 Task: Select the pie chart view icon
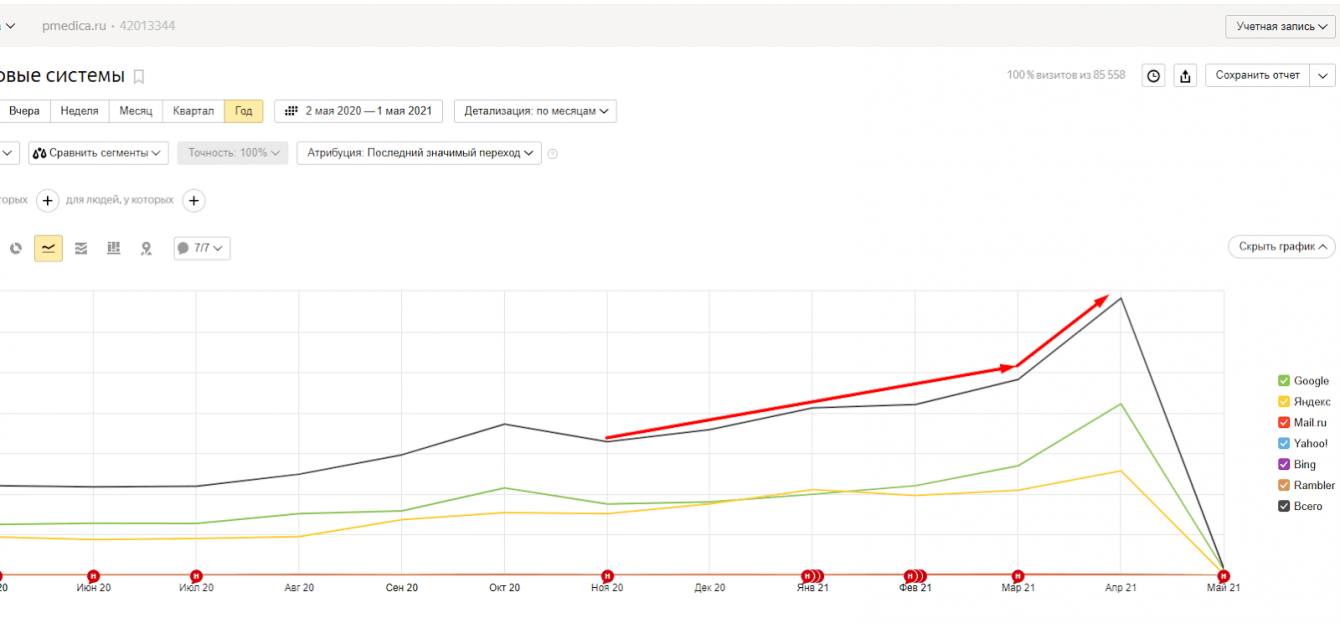point(16,248)
